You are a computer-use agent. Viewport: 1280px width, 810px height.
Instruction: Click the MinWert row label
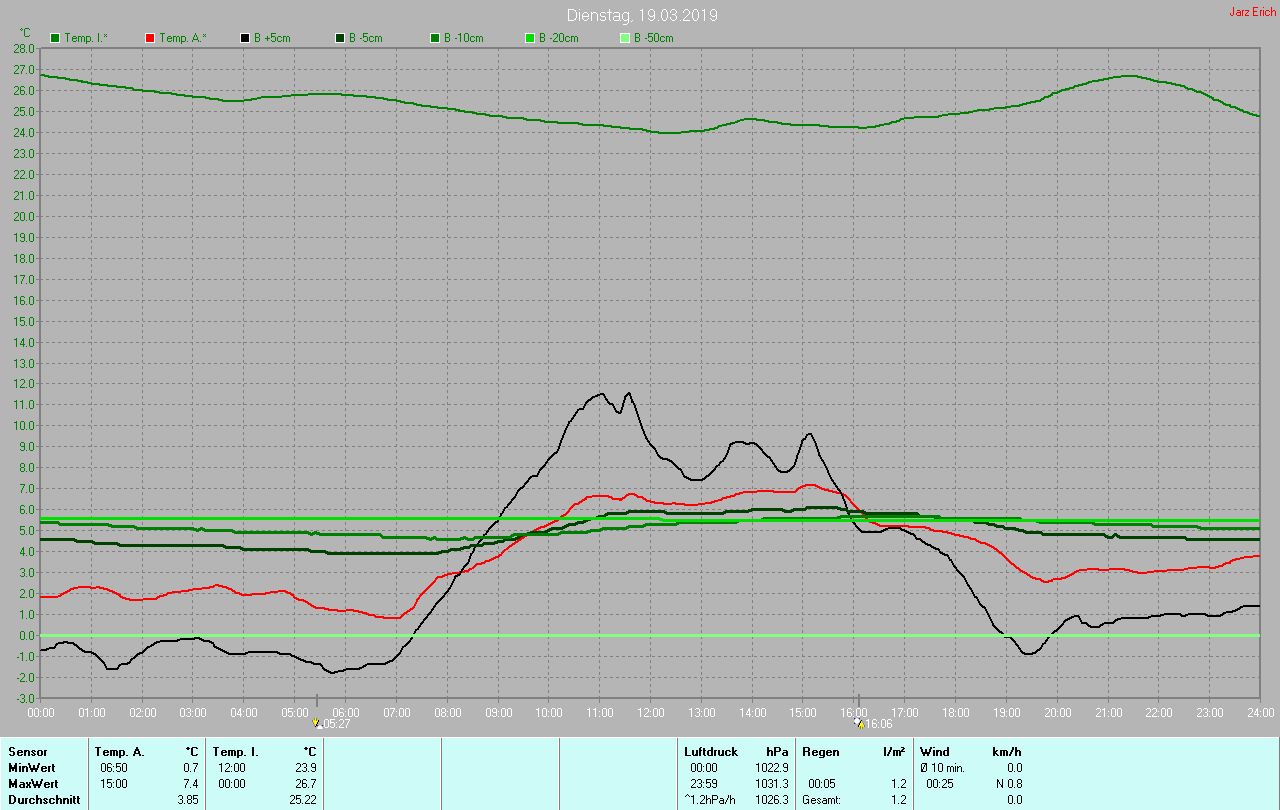[31, 767]
